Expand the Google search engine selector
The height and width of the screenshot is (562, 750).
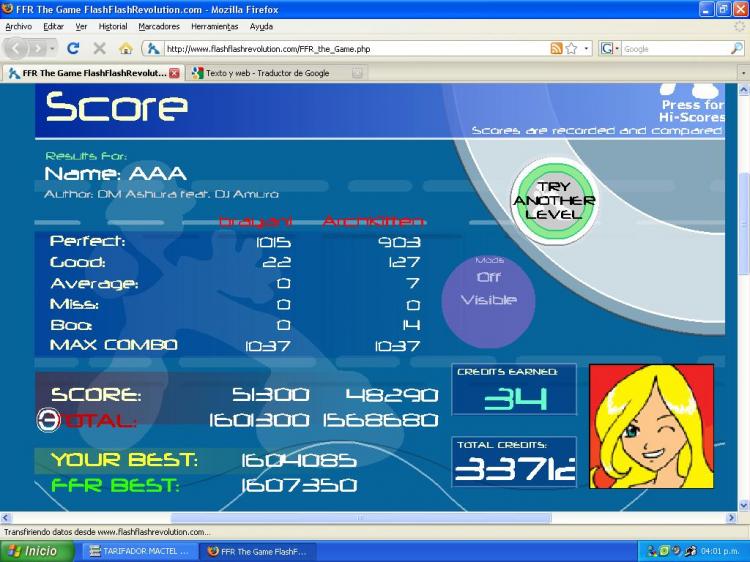[609, 48]
